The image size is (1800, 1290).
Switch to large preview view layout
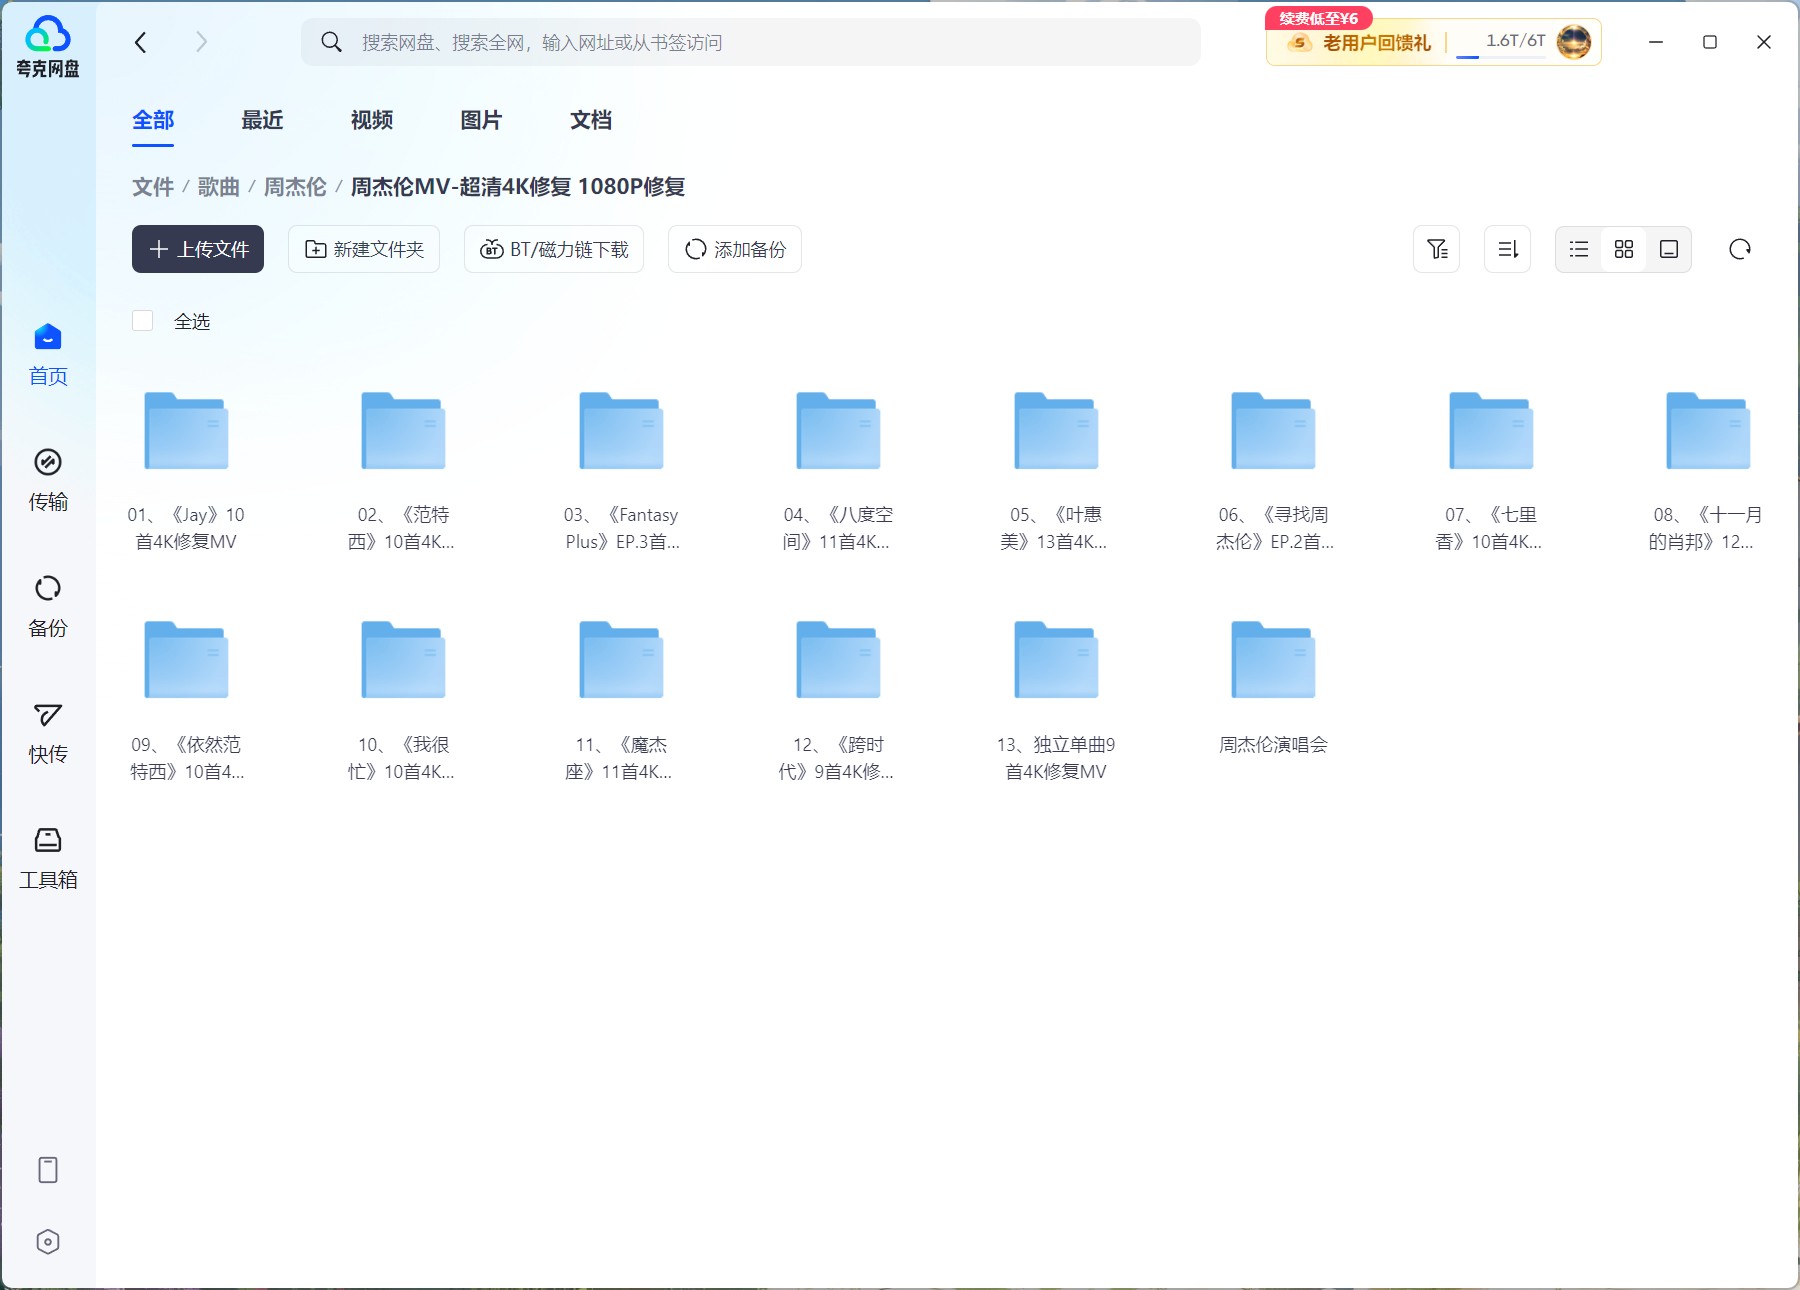[x=1669, y=249]
